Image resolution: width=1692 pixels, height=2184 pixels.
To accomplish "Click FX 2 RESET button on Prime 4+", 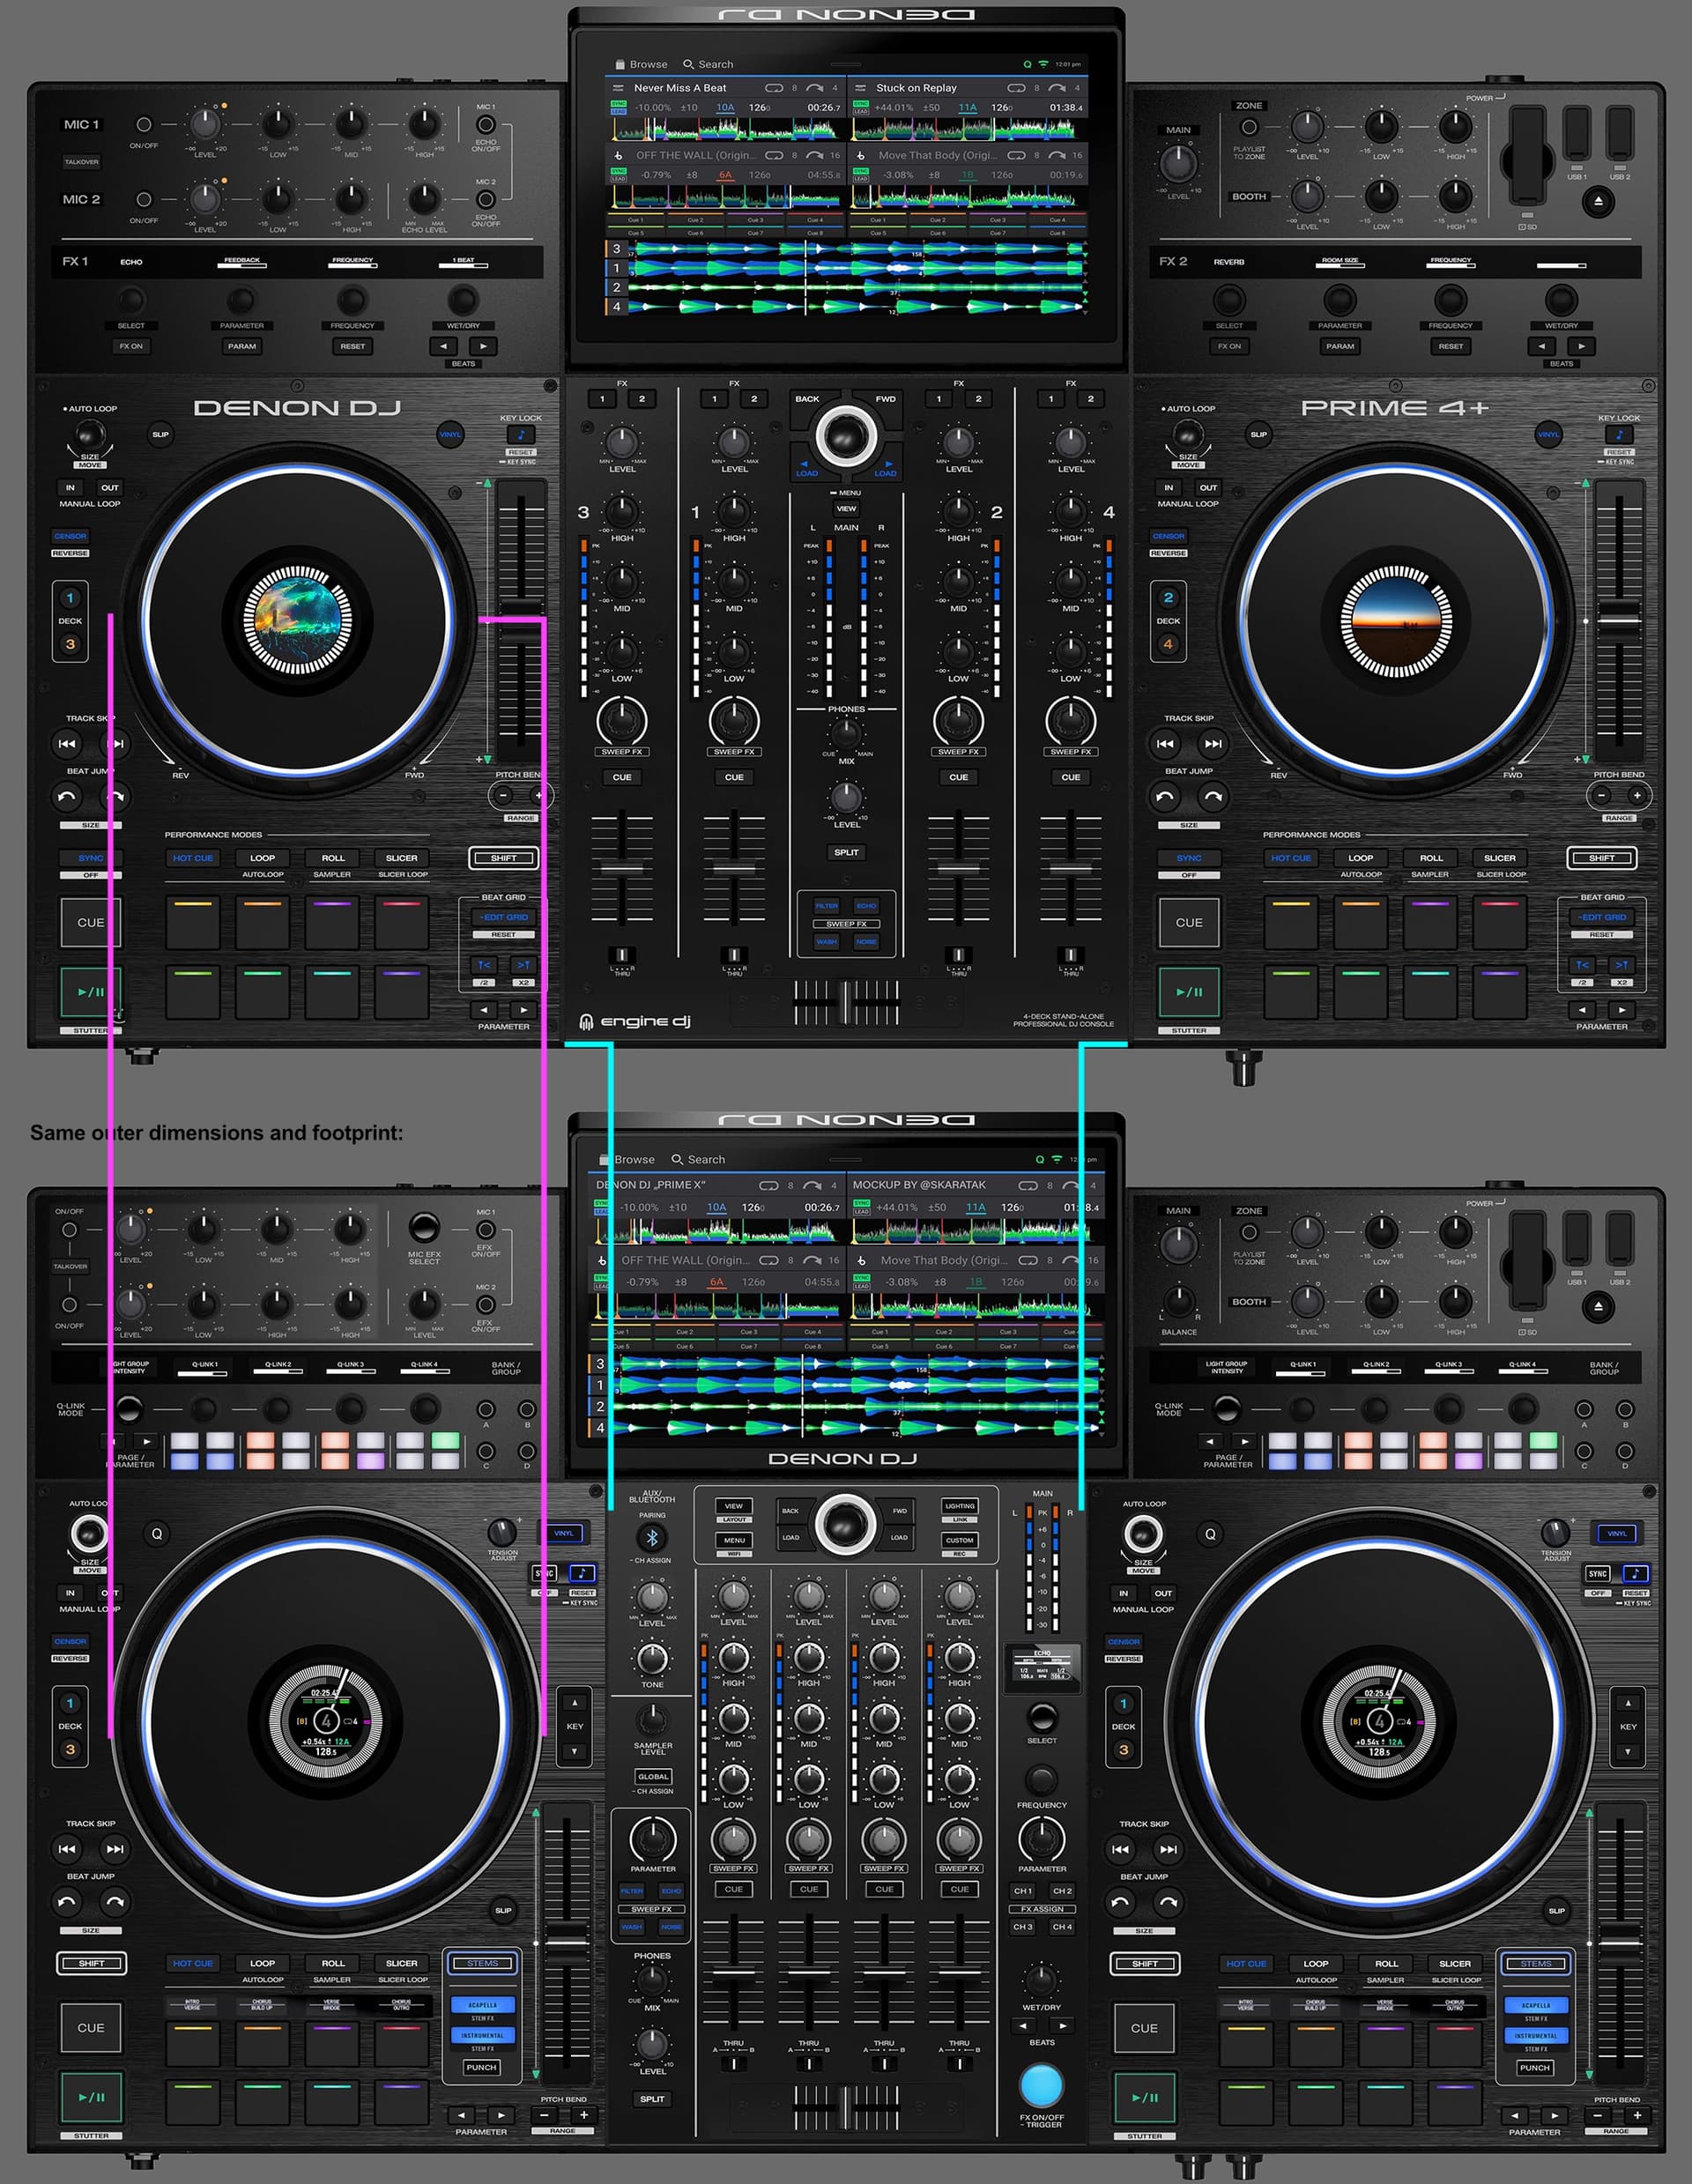I will tap(1450, 346).
